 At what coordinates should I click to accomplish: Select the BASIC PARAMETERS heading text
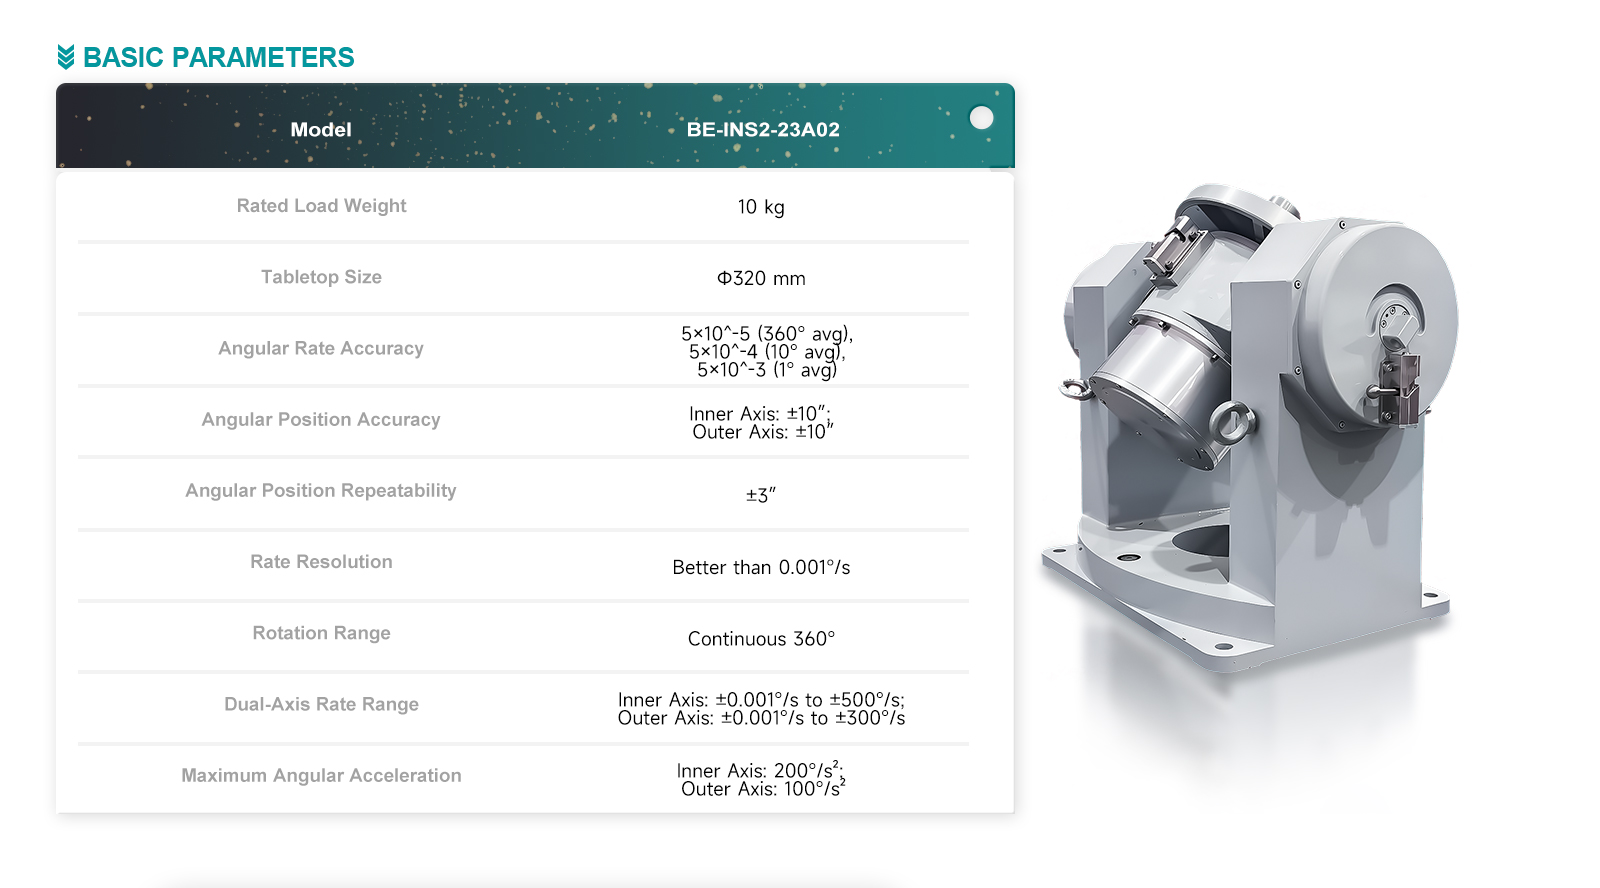218,57
